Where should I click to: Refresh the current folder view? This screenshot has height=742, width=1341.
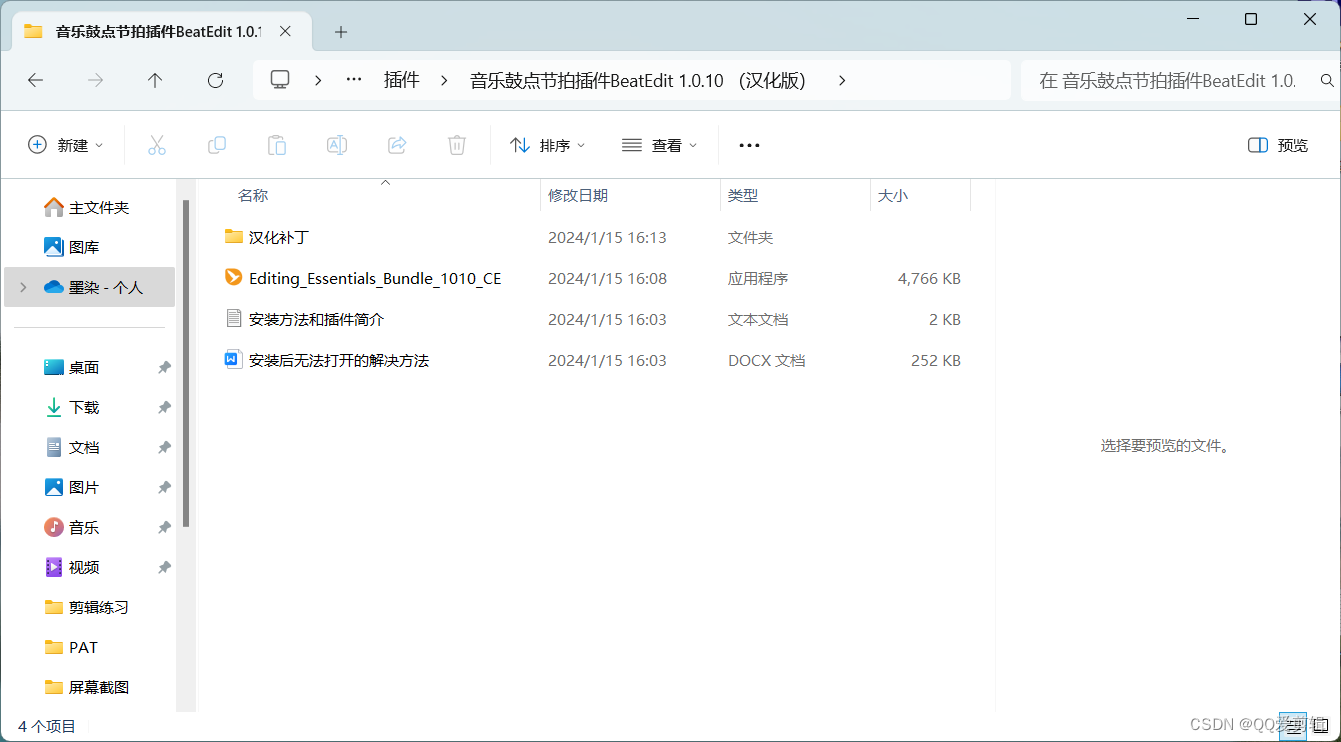215,80
